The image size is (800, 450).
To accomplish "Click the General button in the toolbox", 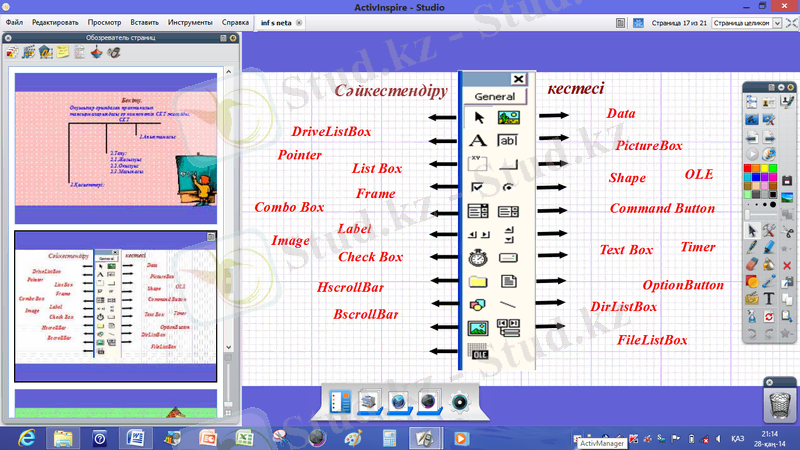I will click(494, 97).
